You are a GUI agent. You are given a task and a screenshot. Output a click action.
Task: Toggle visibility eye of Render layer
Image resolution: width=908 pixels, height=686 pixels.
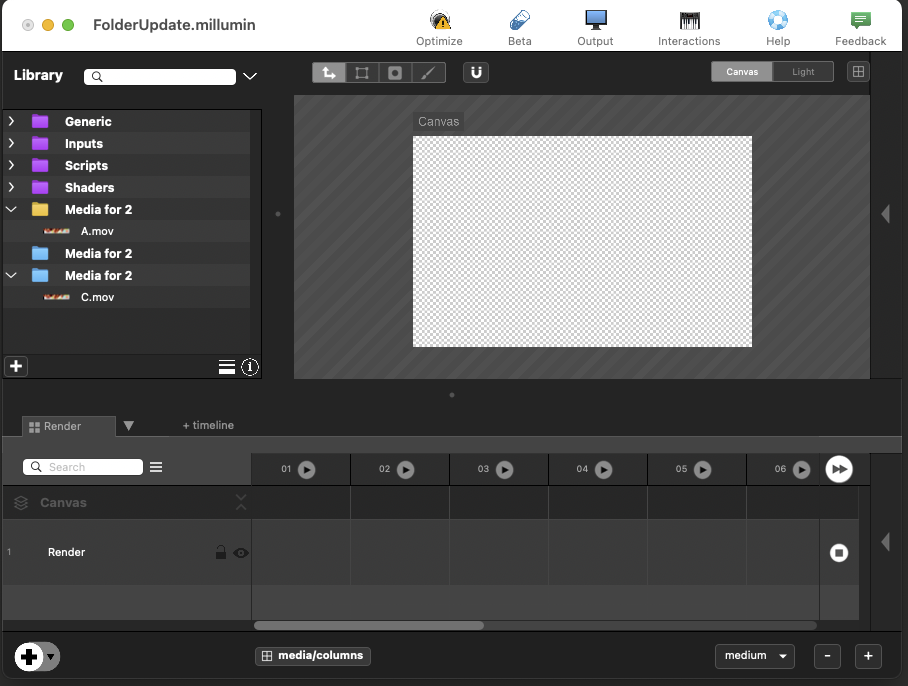[241, 552]
